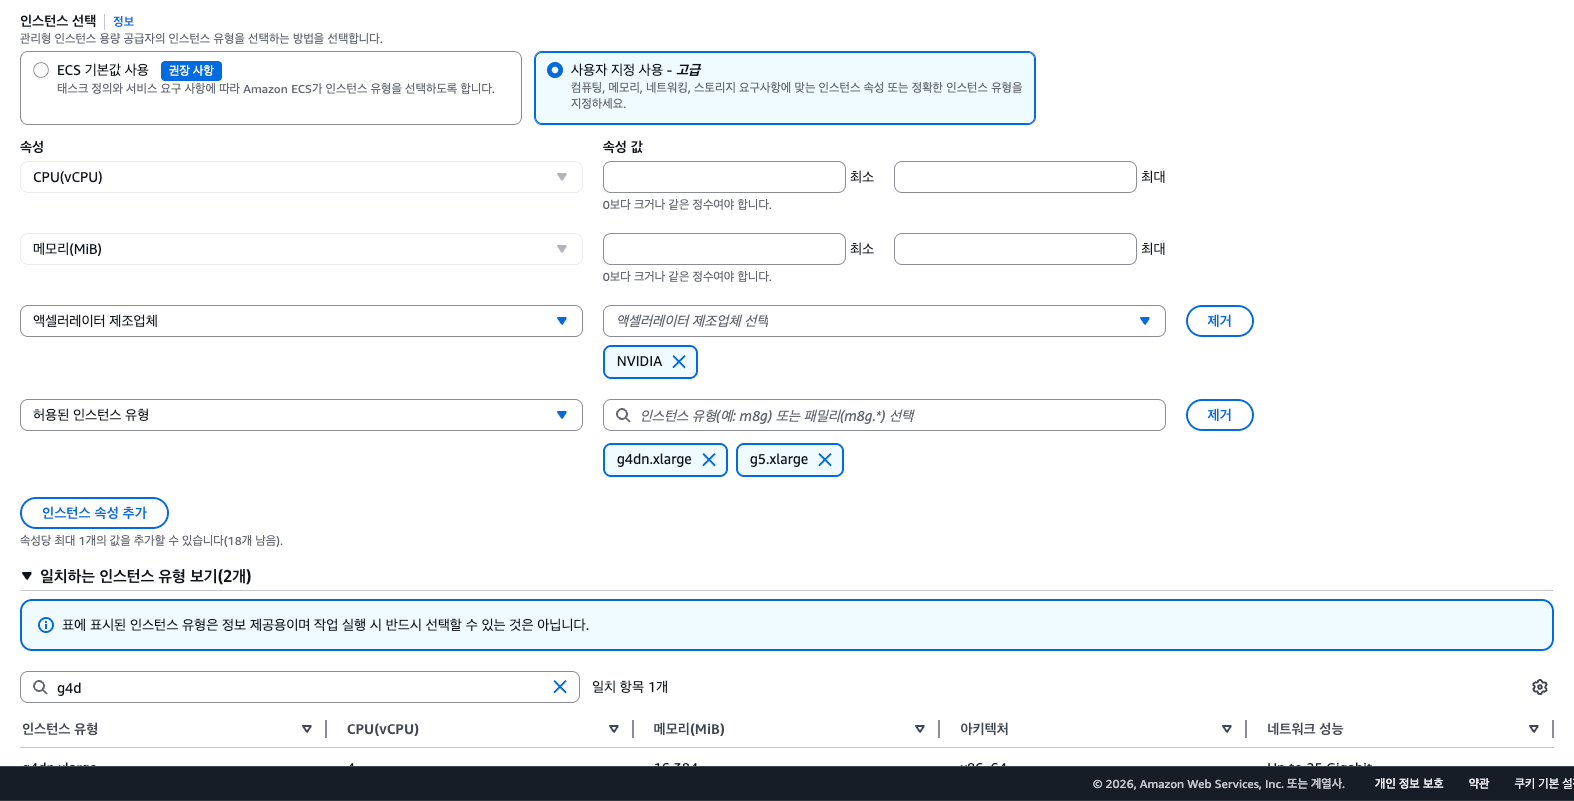1574x801 pixels.
Task: Remove the g5.xlarge instance type tag
Action: pos(825,460)
